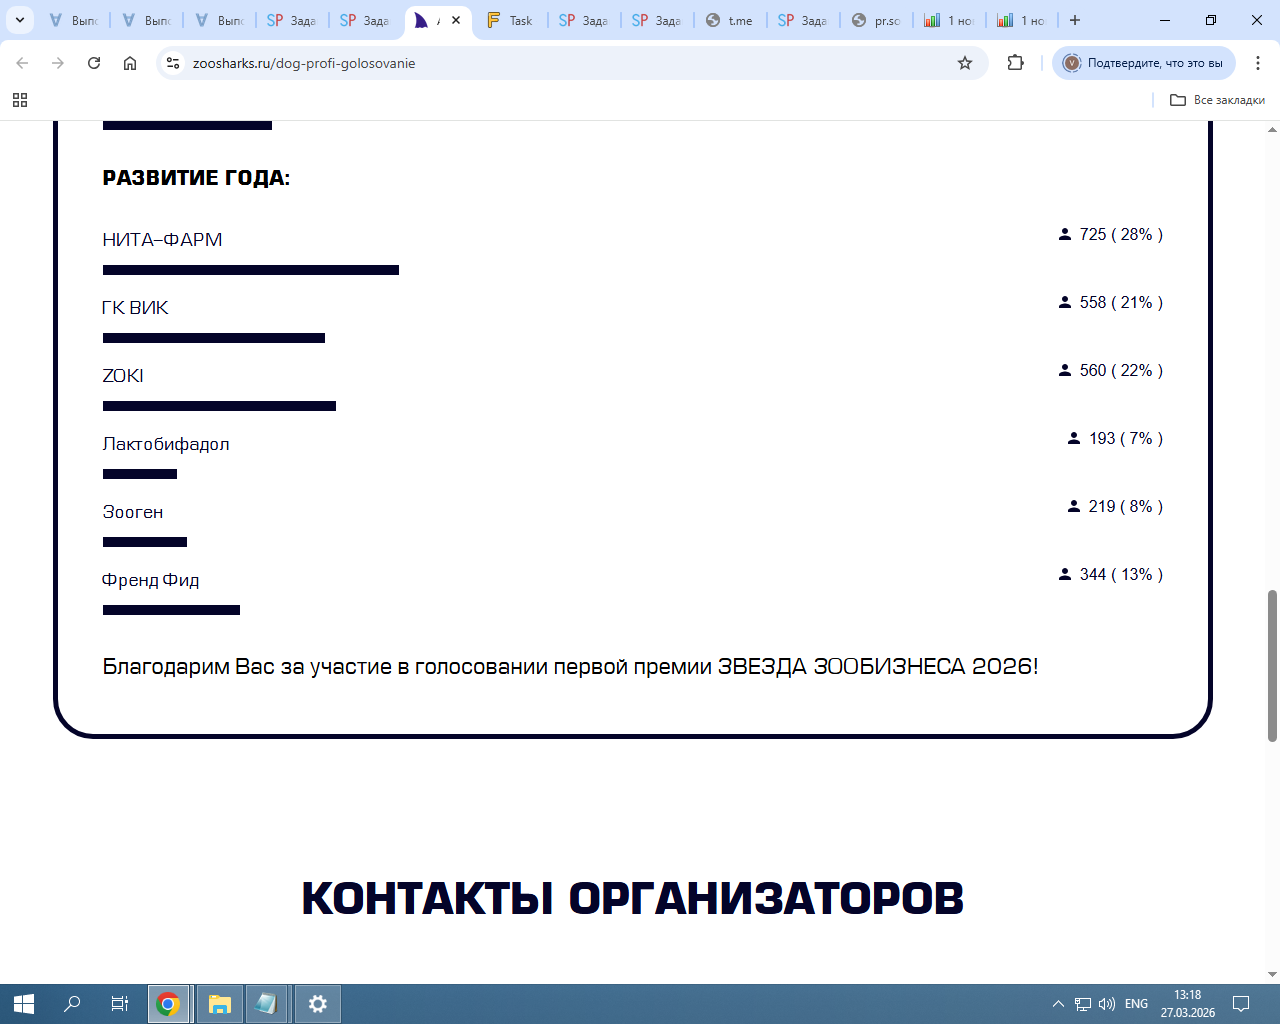Viewport: 1280px width, 1024px height.
Task: Click the person icon beside 344 votes
Action: pyautogui.click(x=1065, y=574)
